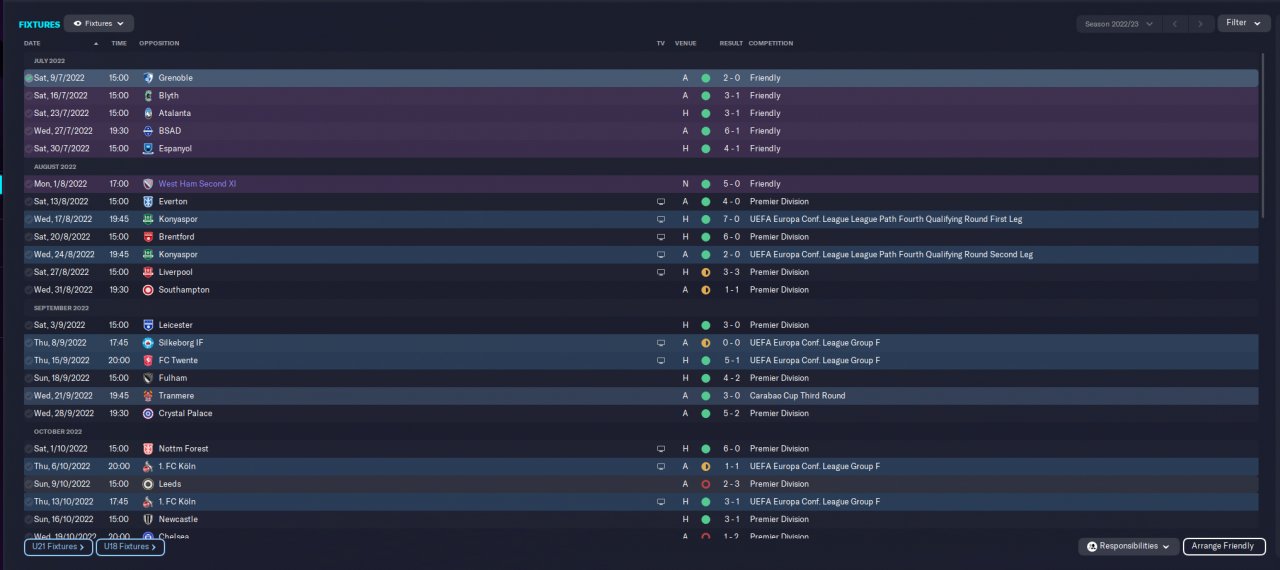The width and height of the screenshot is (1280, 570).
Task: Click the Grenoble club badge icon
Action: click(148, 78)
